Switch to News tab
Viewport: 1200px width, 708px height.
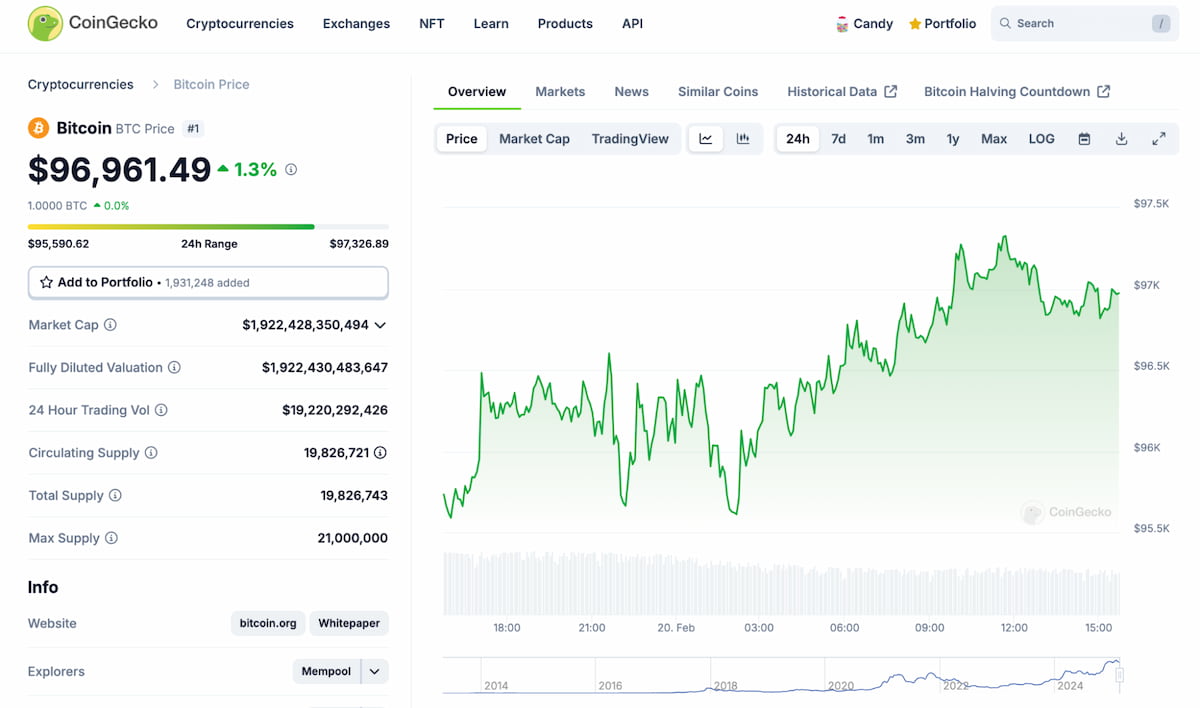coord(632,91)
